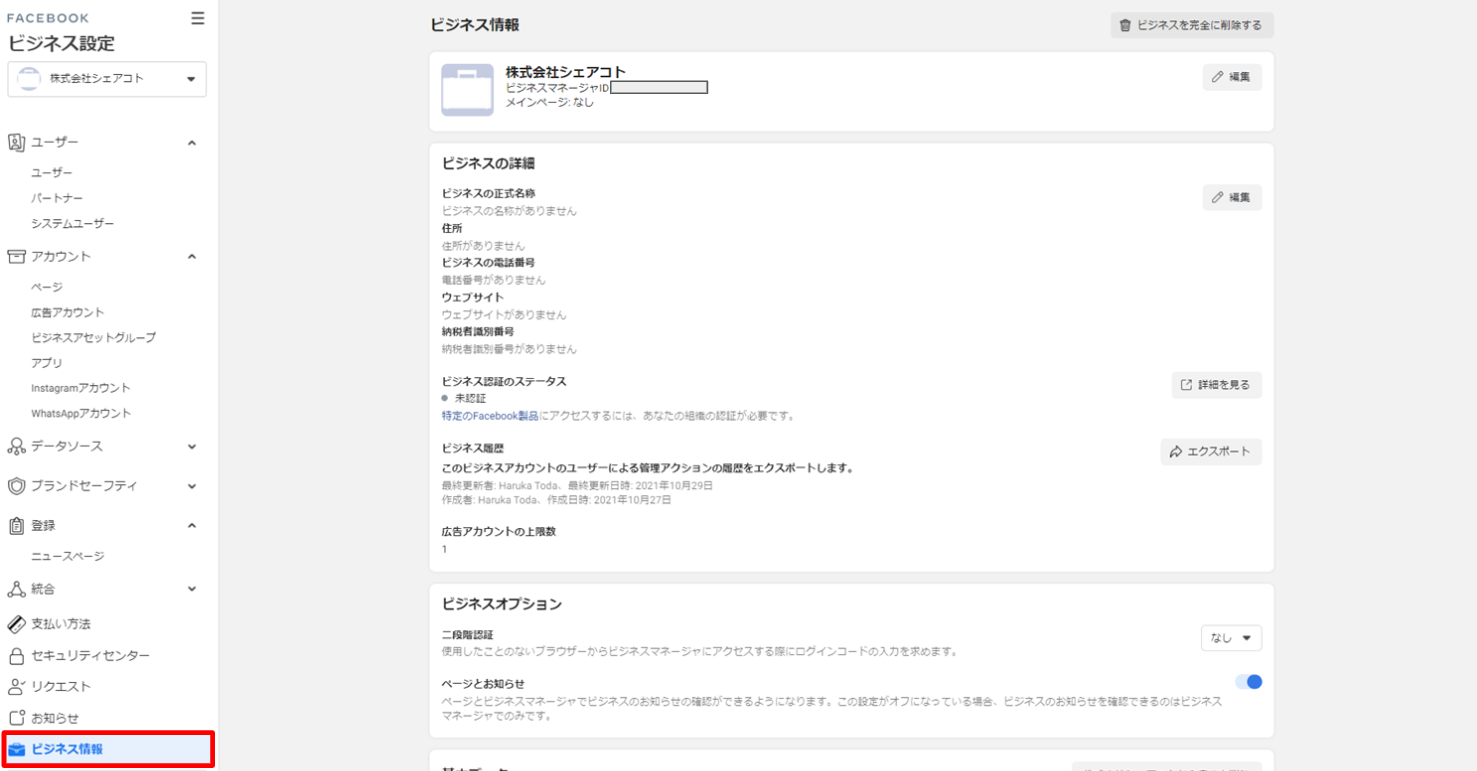Open システムユーザー in sidebar
Screen dimensions: 1477x771
(73, 224)
